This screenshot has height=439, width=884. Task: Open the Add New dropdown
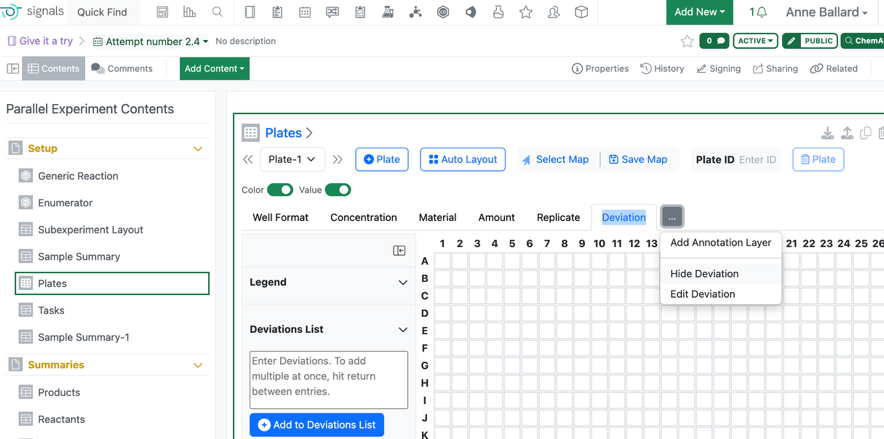700,12
